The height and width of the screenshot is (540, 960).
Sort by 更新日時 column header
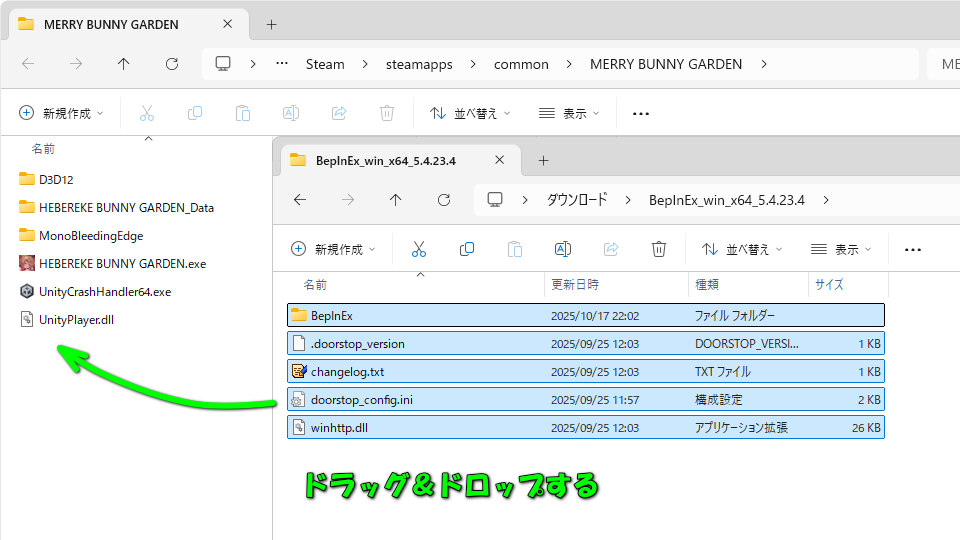click(x=577, y=285)
